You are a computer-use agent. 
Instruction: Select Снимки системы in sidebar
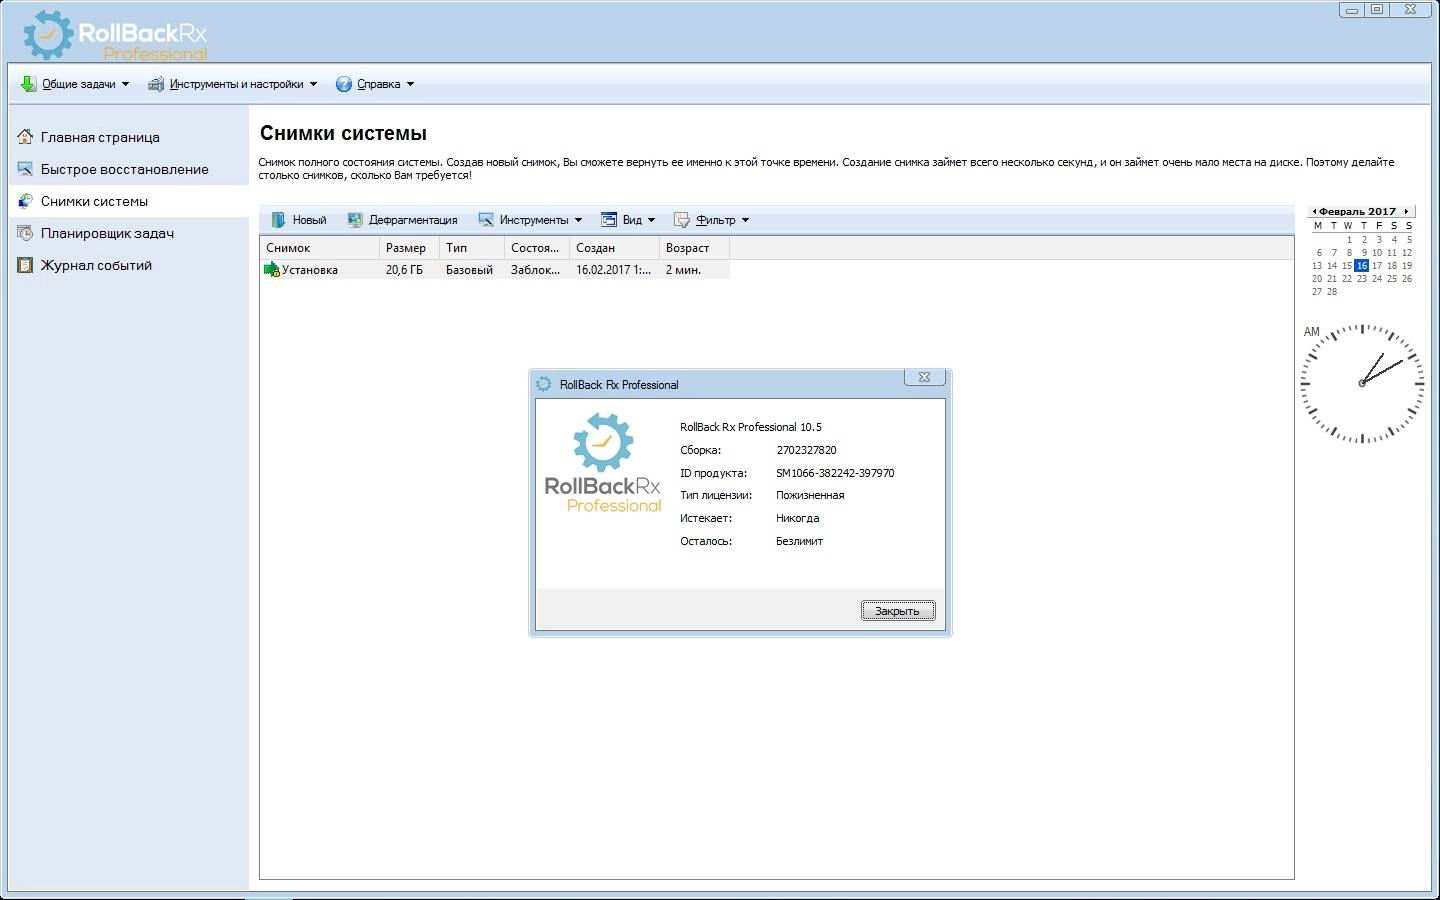pyautogui.click(x=94, y=201)
